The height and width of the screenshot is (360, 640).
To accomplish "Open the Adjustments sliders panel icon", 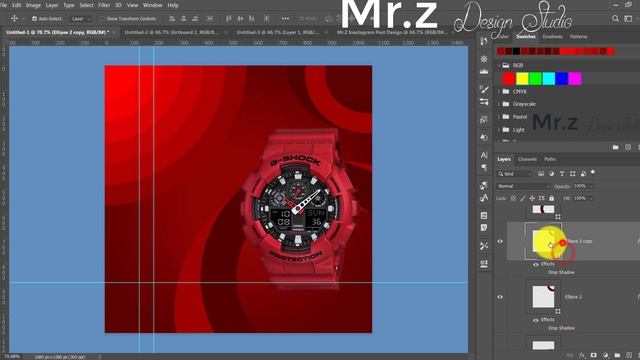I will click(484, 102).
